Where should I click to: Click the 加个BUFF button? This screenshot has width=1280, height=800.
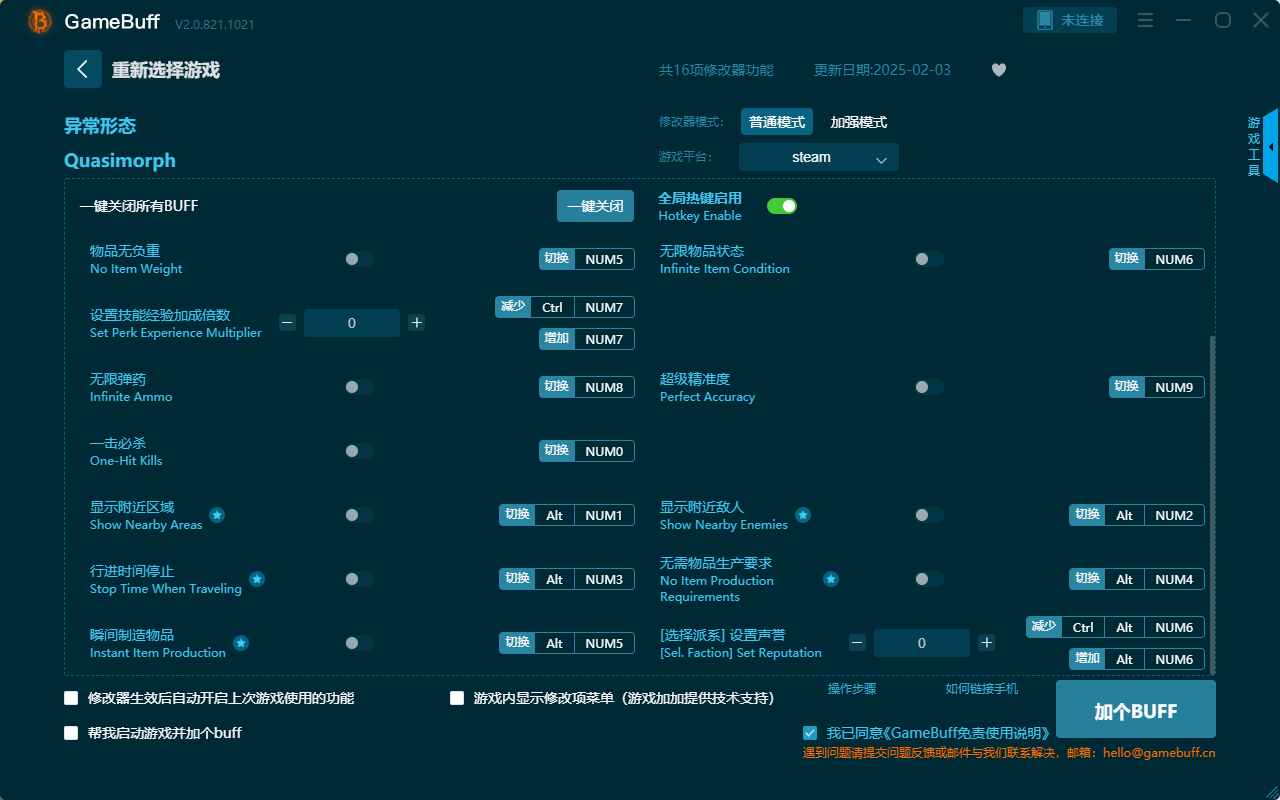click(x=1135, y=709)
